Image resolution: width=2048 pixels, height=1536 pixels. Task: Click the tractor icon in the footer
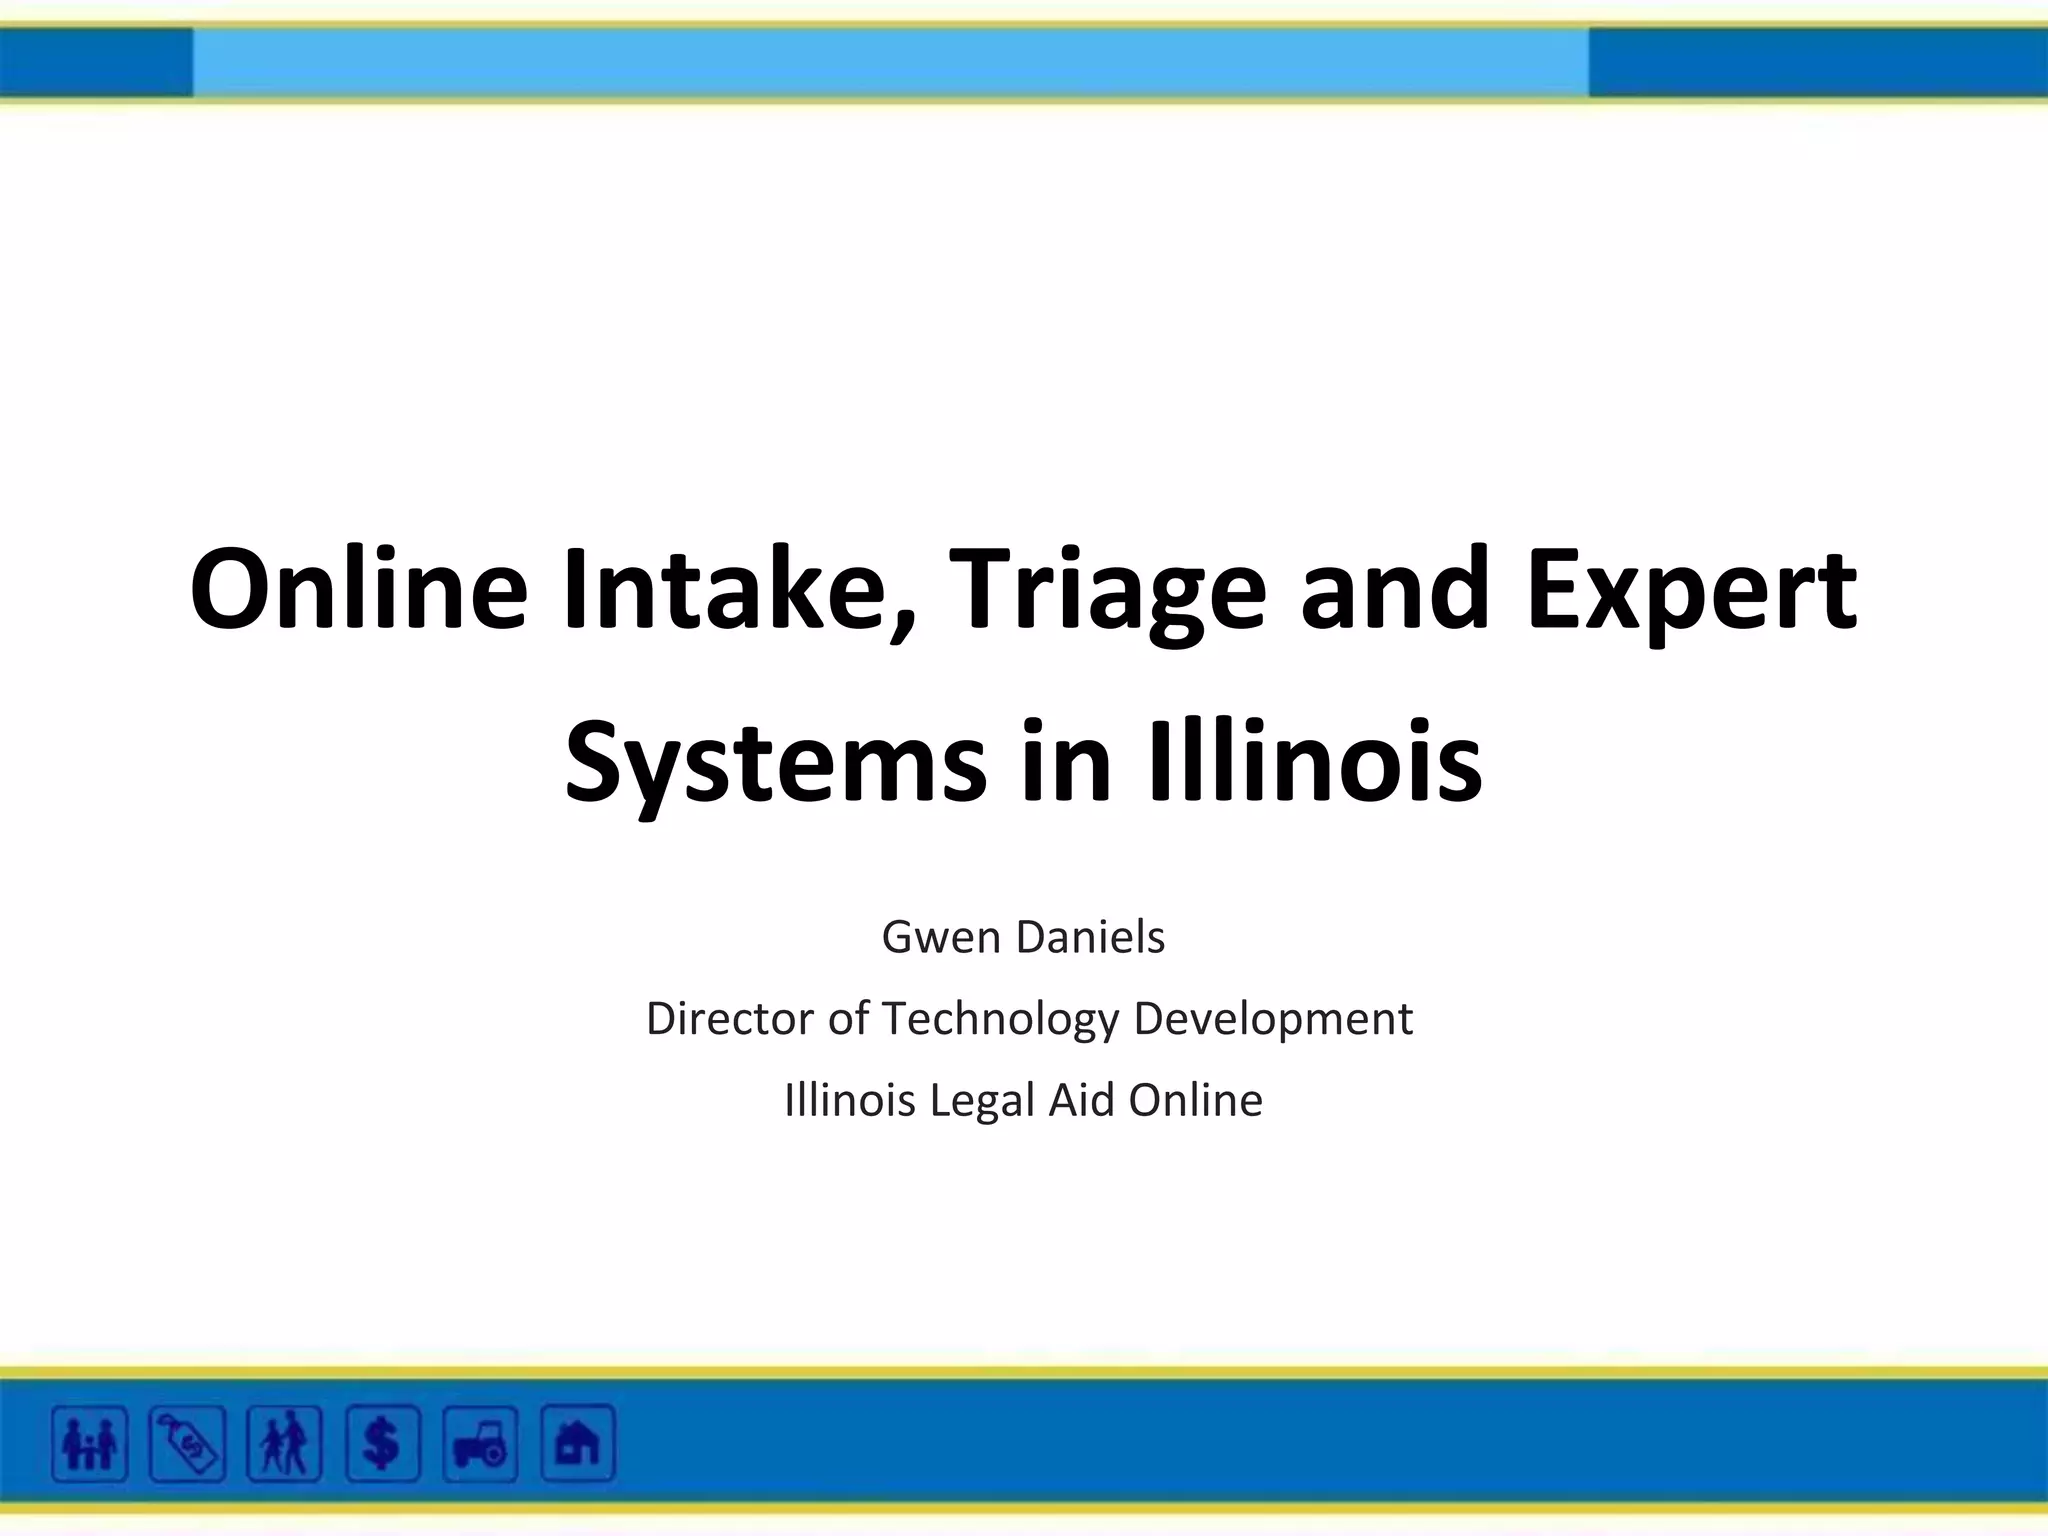pyautogui.click(x=480, y=1443)
